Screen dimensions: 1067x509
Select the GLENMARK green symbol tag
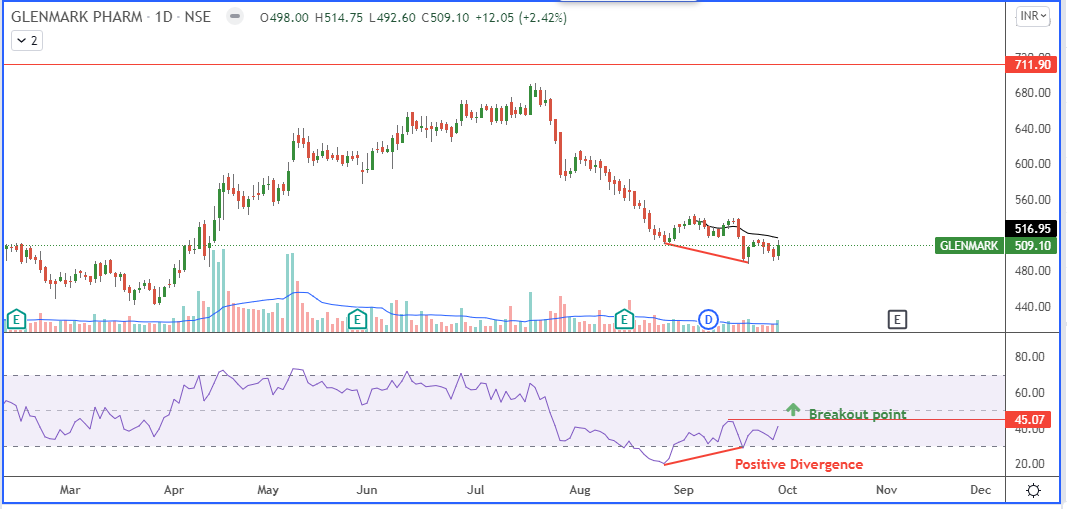(x=969, y=246)
